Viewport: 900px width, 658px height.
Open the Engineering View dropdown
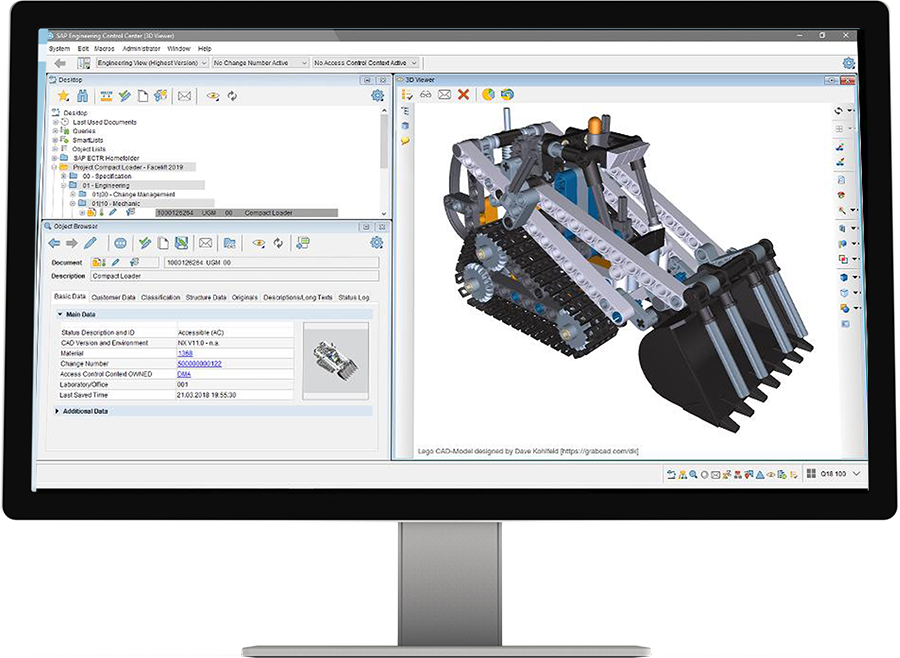coord(152,63)
